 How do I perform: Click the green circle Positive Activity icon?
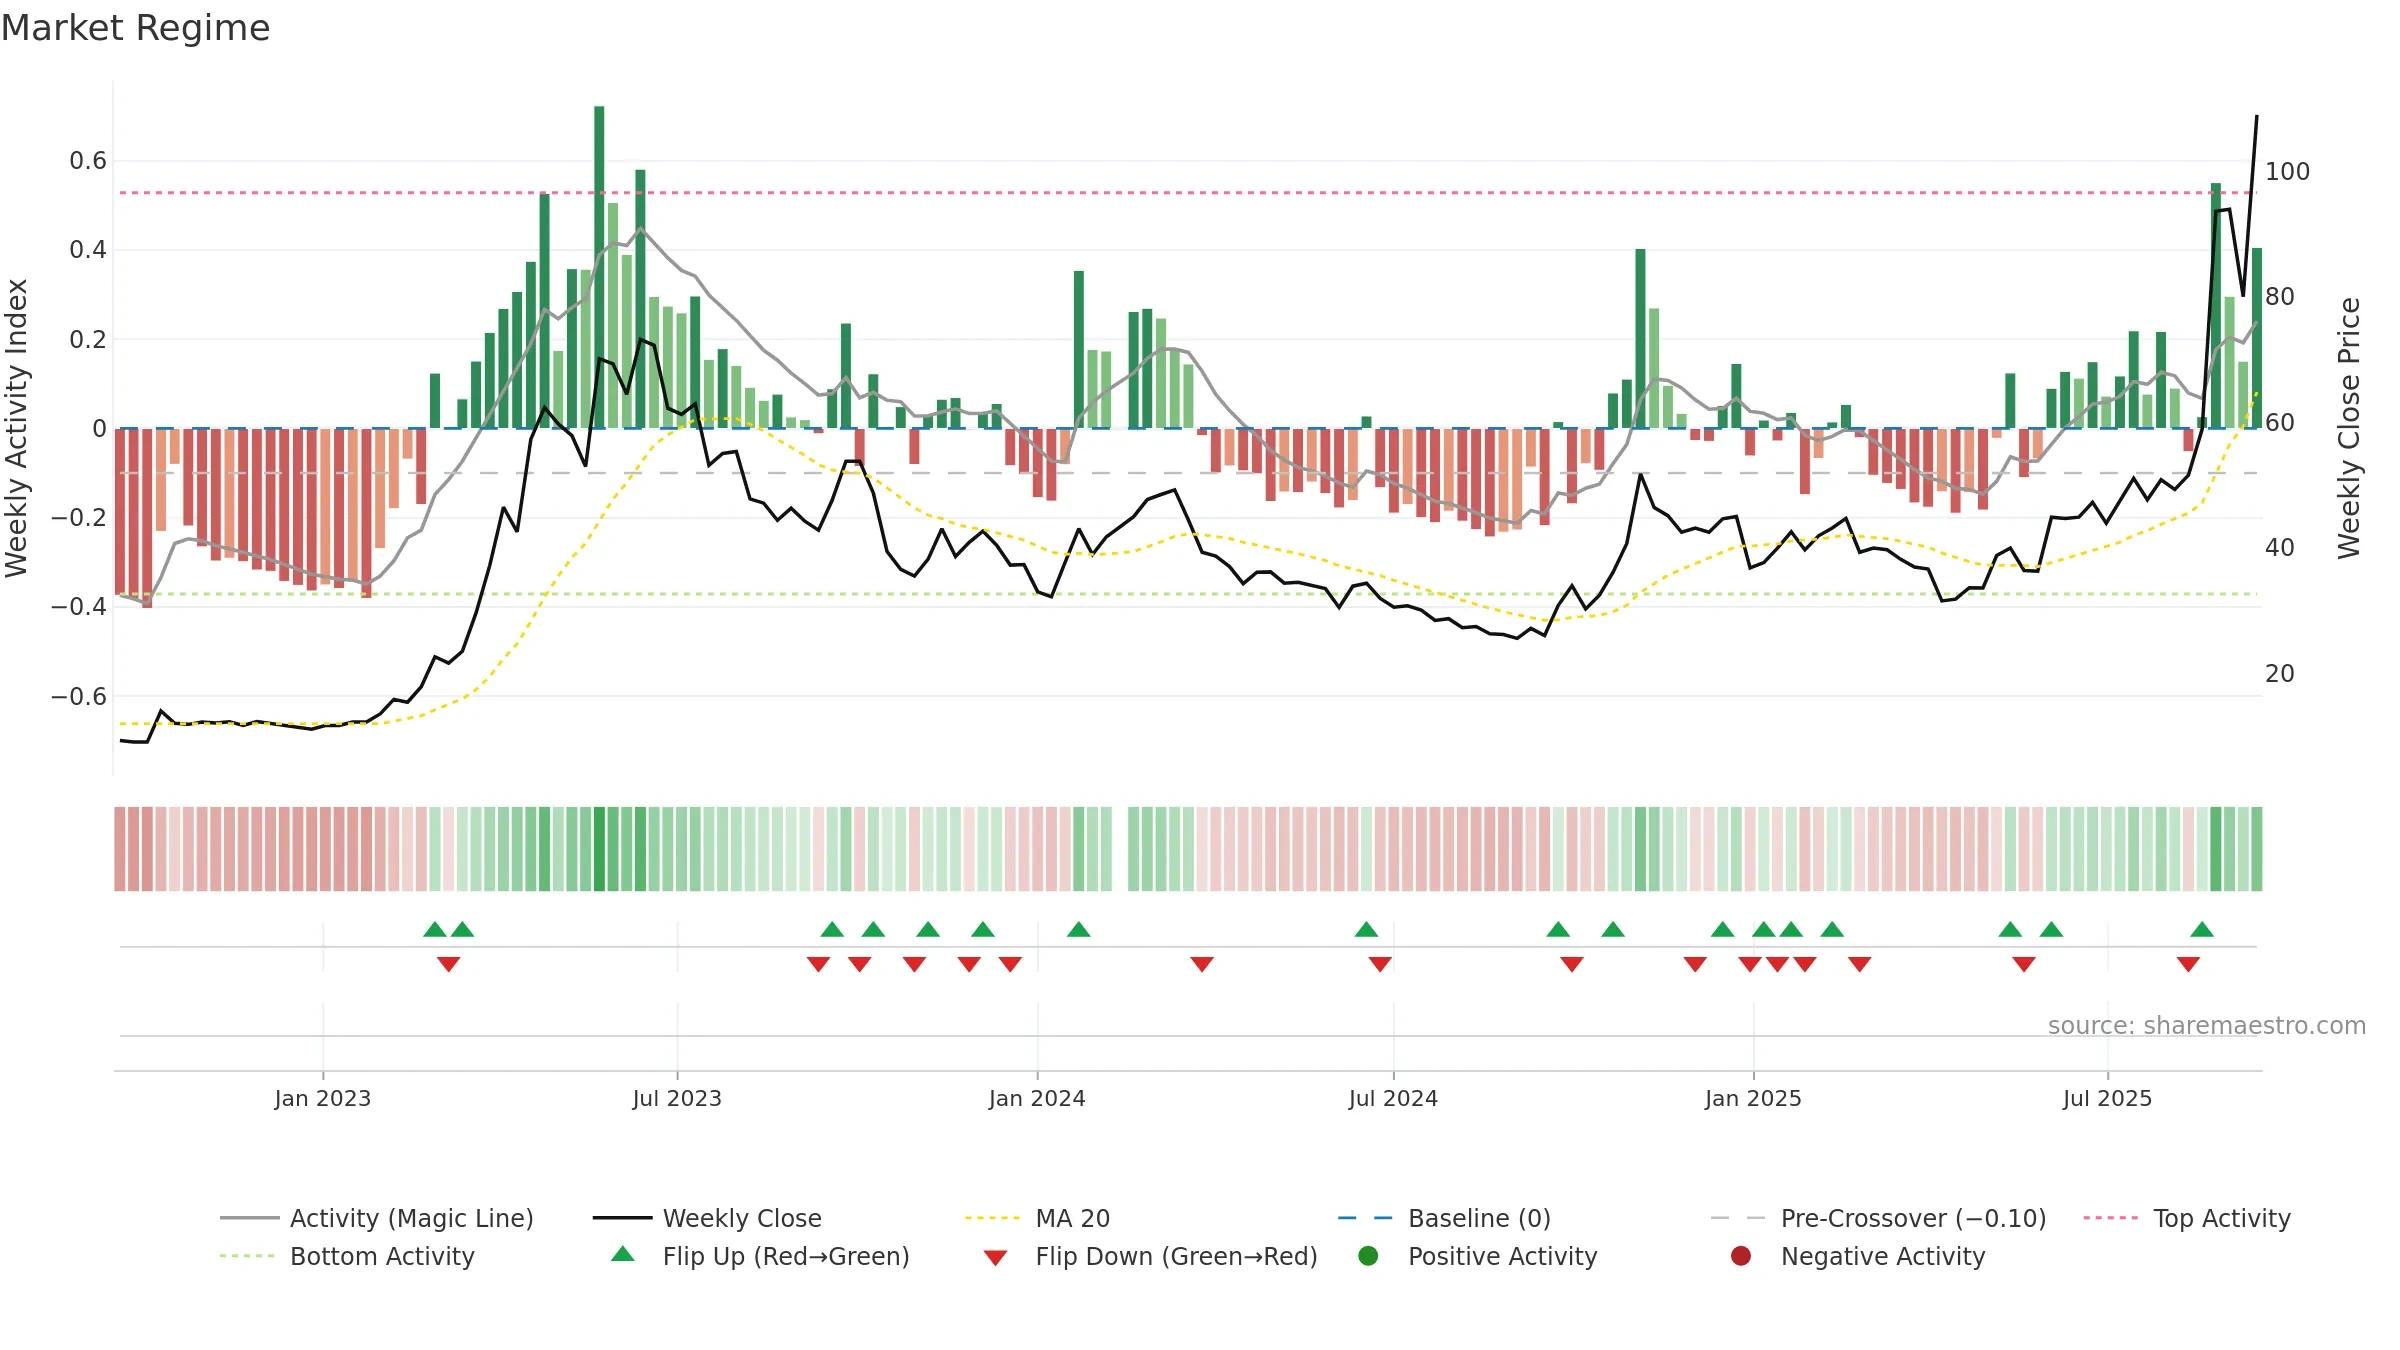[1368, 1256]
